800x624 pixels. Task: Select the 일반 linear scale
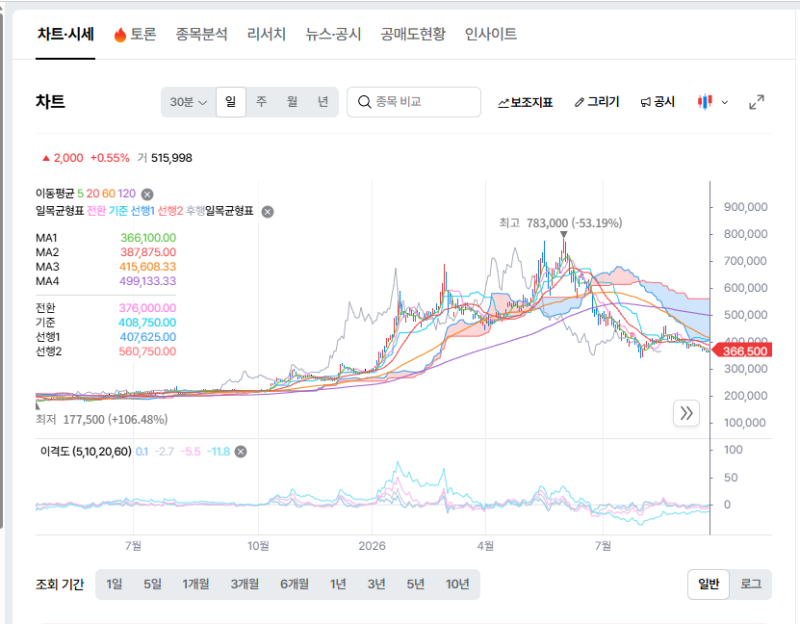pos(709,584)
